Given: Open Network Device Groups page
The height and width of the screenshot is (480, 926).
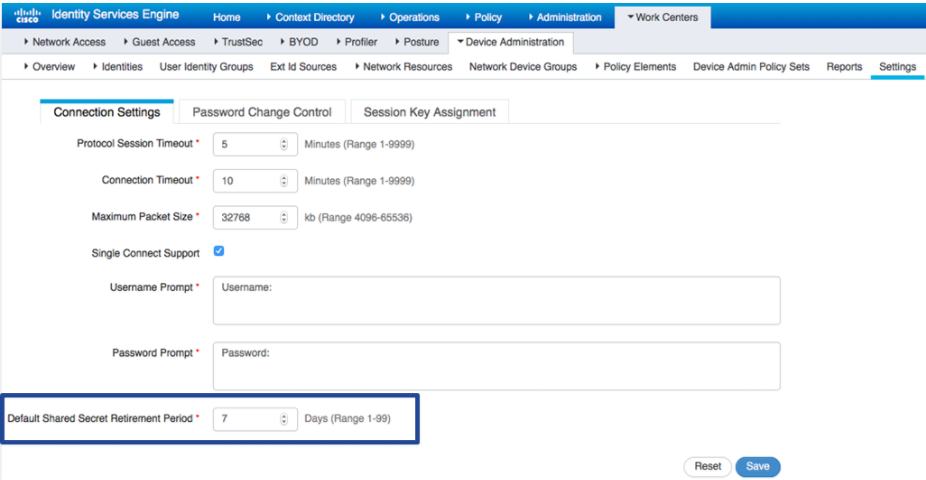Looking at the screenshot, I should pos(523,67).
